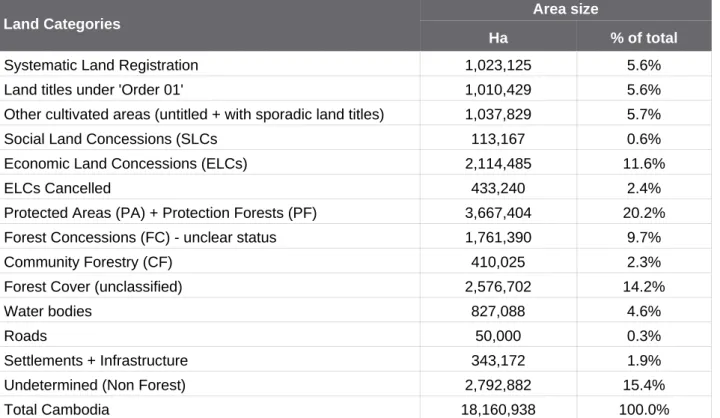Screen dimensions: 720x418
Task: Click the 0.6% cell
Action: point(644,139)
